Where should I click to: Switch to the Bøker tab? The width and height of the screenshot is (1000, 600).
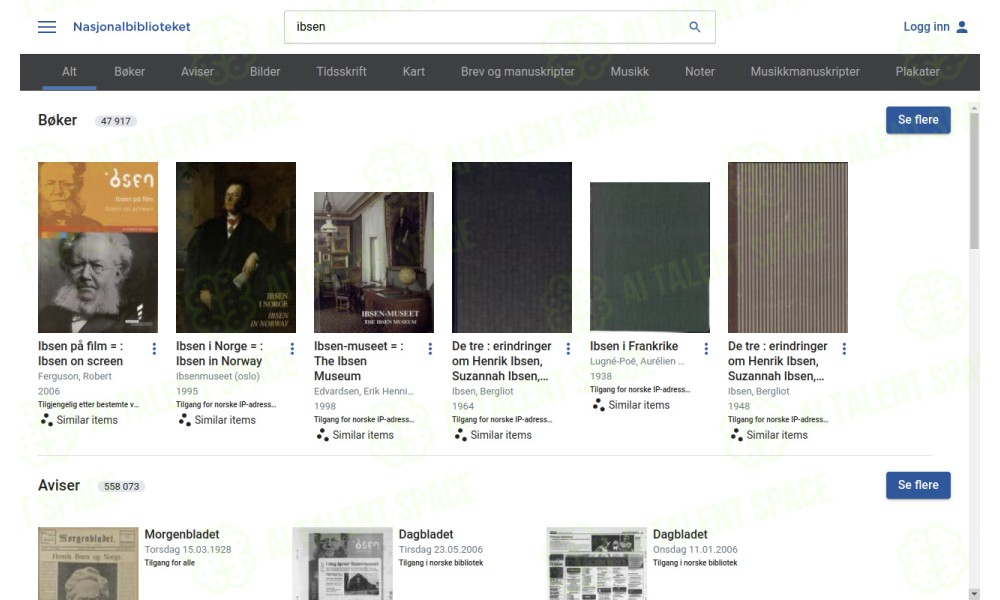(129, 71)
